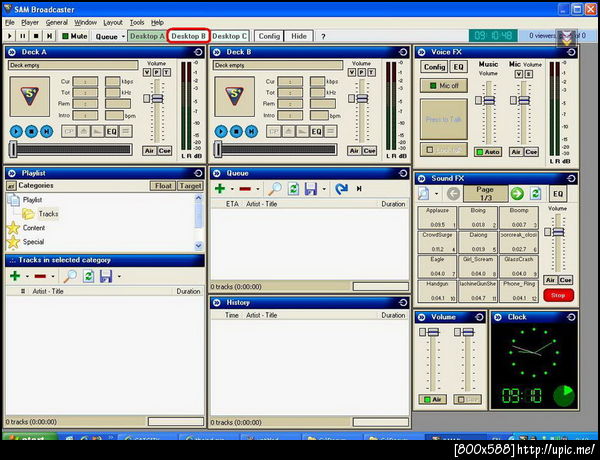Screen dimensions: 600x460
Task: Open the Deck B EQ button
Action: (x=316, y=132)
